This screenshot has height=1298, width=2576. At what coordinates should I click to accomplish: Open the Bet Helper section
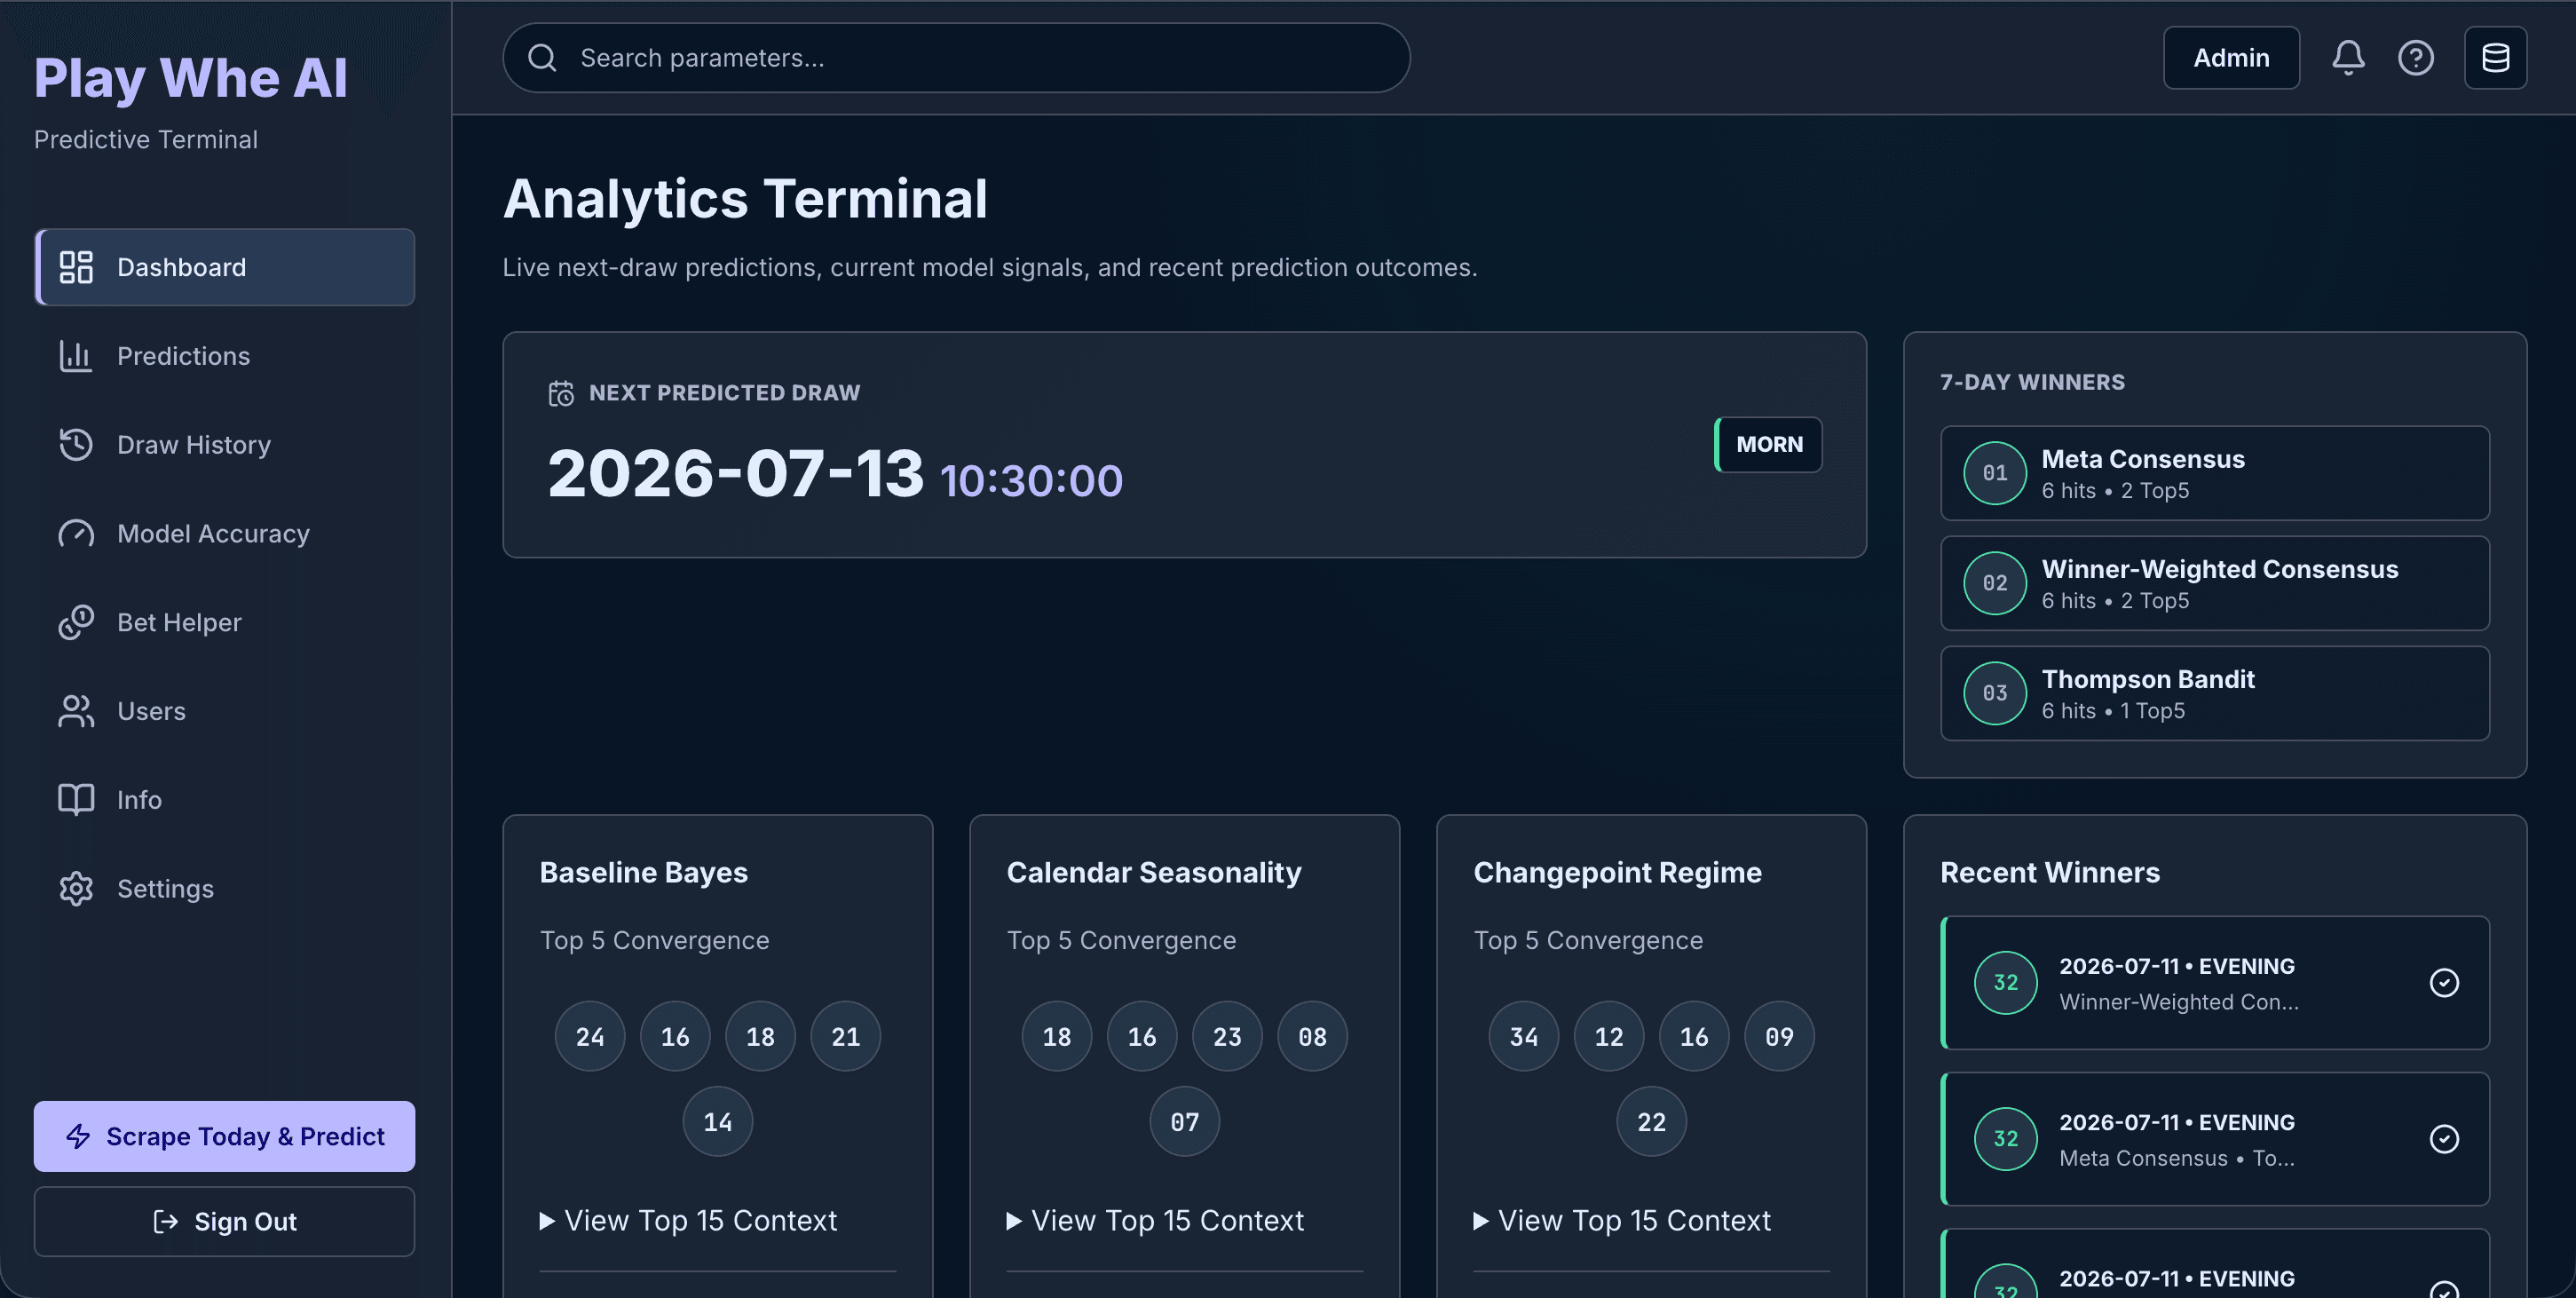[225, 622]
